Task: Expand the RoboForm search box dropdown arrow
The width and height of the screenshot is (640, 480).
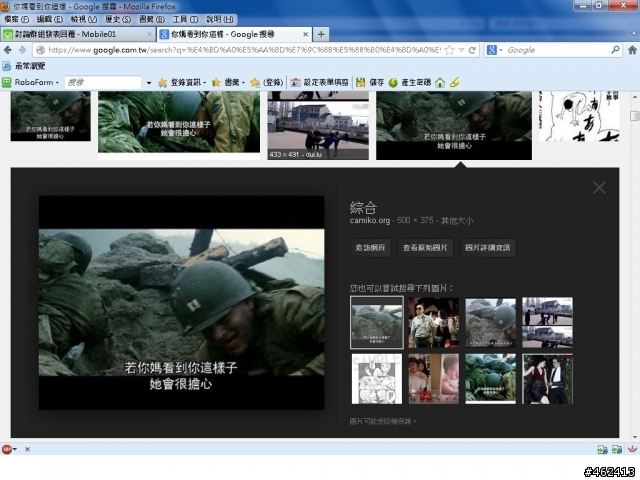Action: point(149,83)
